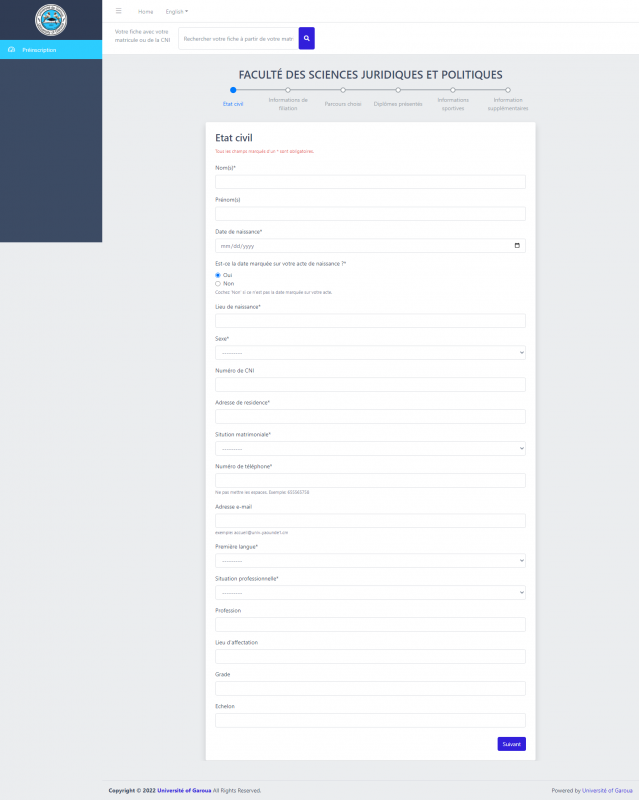Click the Numéro de CNI field
Screen dimensions: 639x800
(370, 384)
